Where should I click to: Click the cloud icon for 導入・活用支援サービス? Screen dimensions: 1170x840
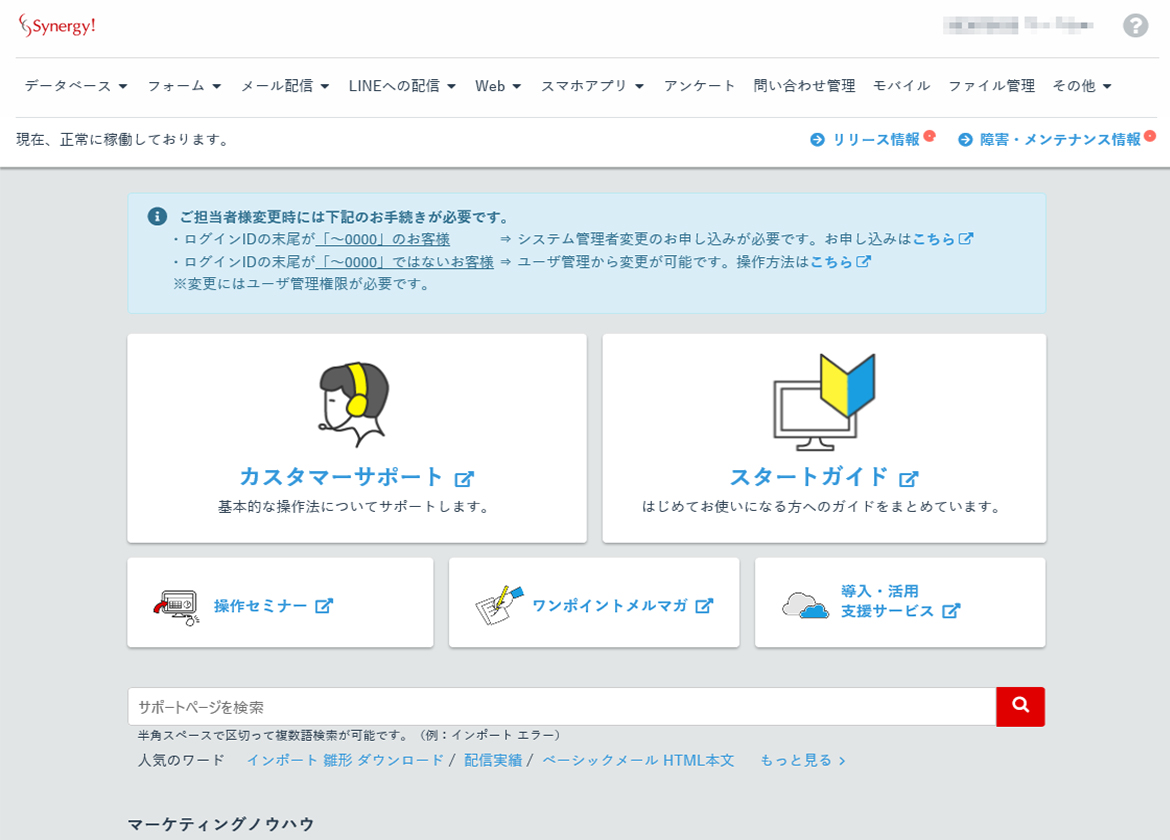[805, 605]
